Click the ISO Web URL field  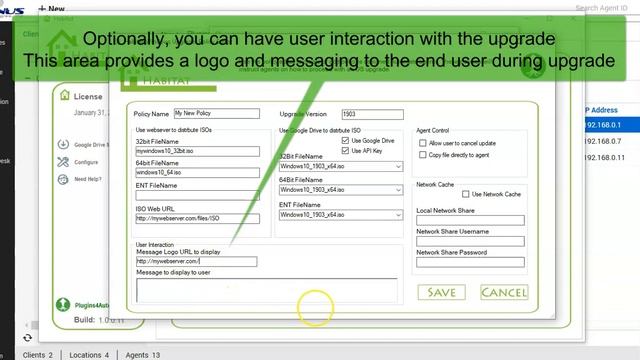click(x=198, y=219)
